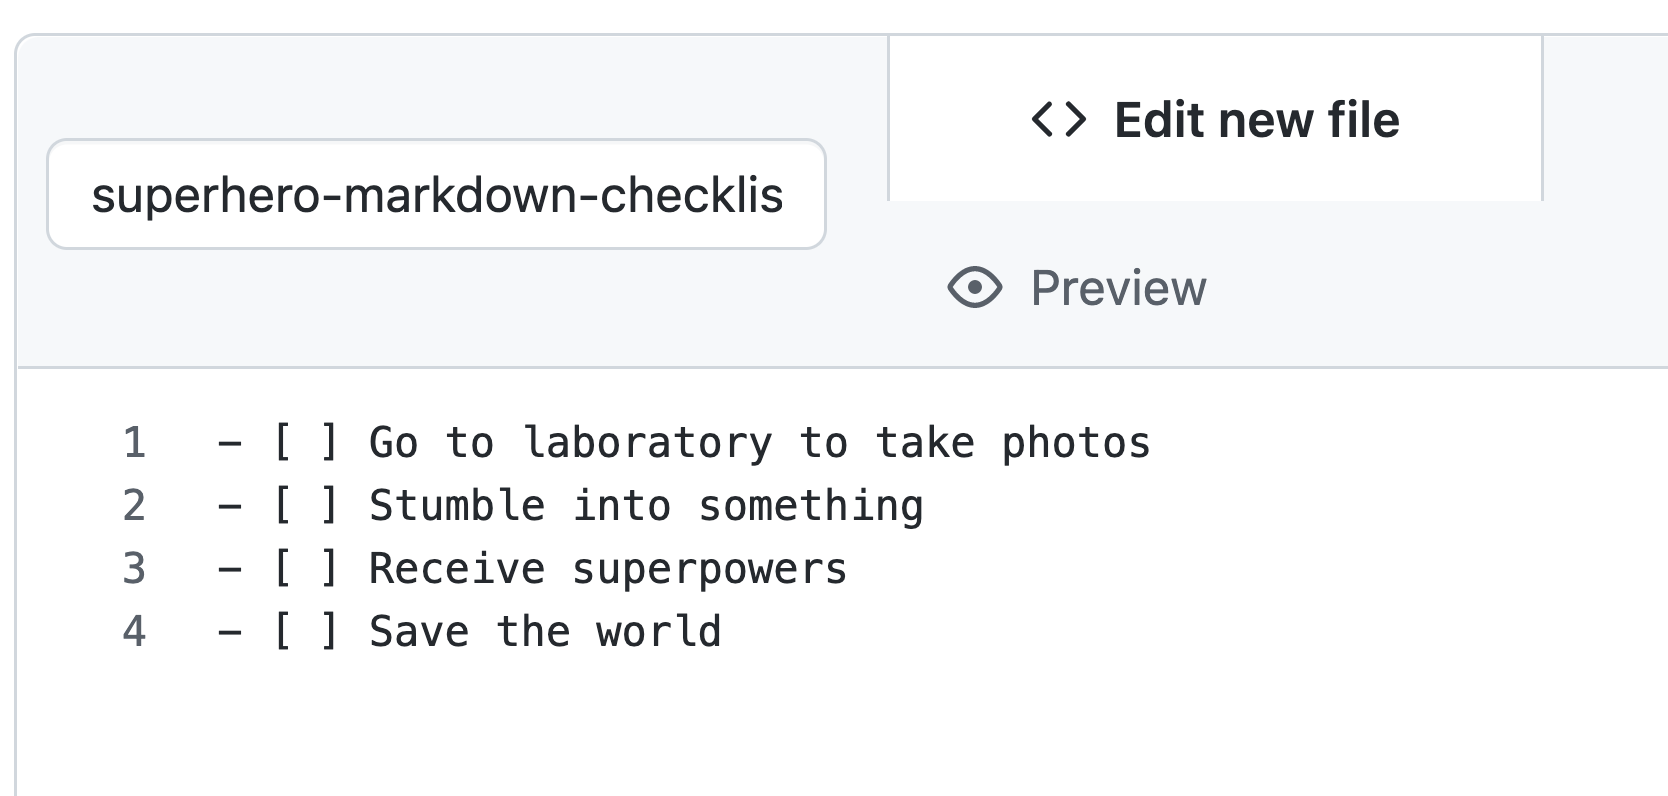Focus the superhero-markdown-checklist filename field
This screenshot has width=1668, height=796.
(437, 194)
